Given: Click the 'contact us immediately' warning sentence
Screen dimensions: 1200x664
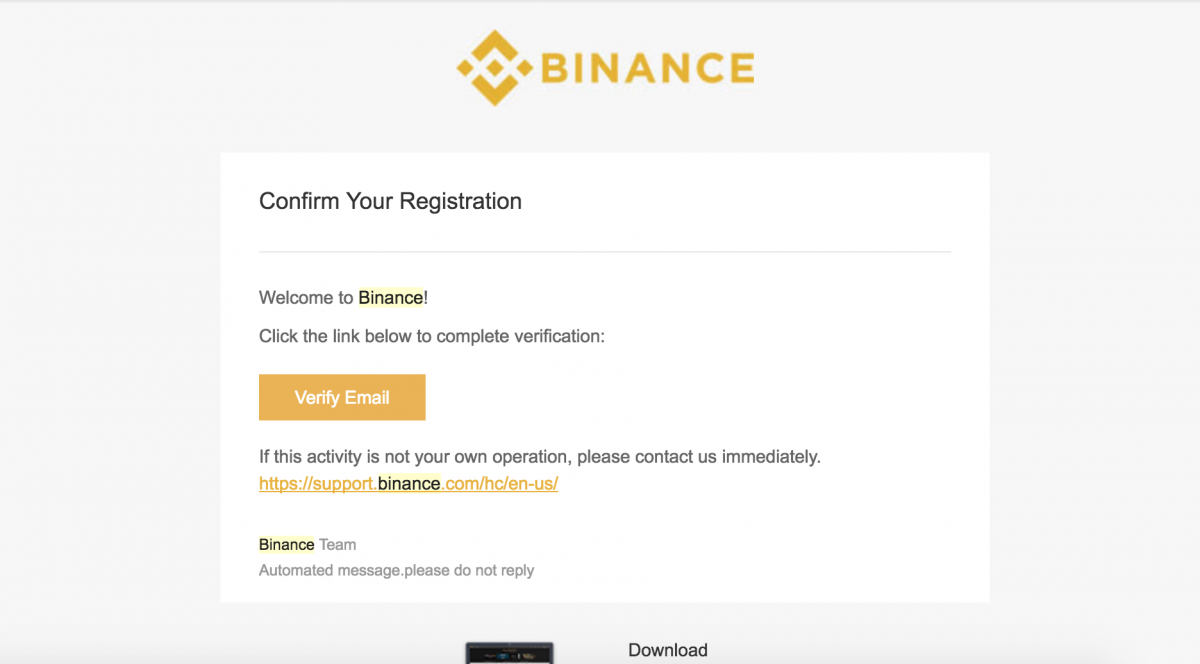Looking at the screenshot, I should pyautogui.click(x=540, y=457).
